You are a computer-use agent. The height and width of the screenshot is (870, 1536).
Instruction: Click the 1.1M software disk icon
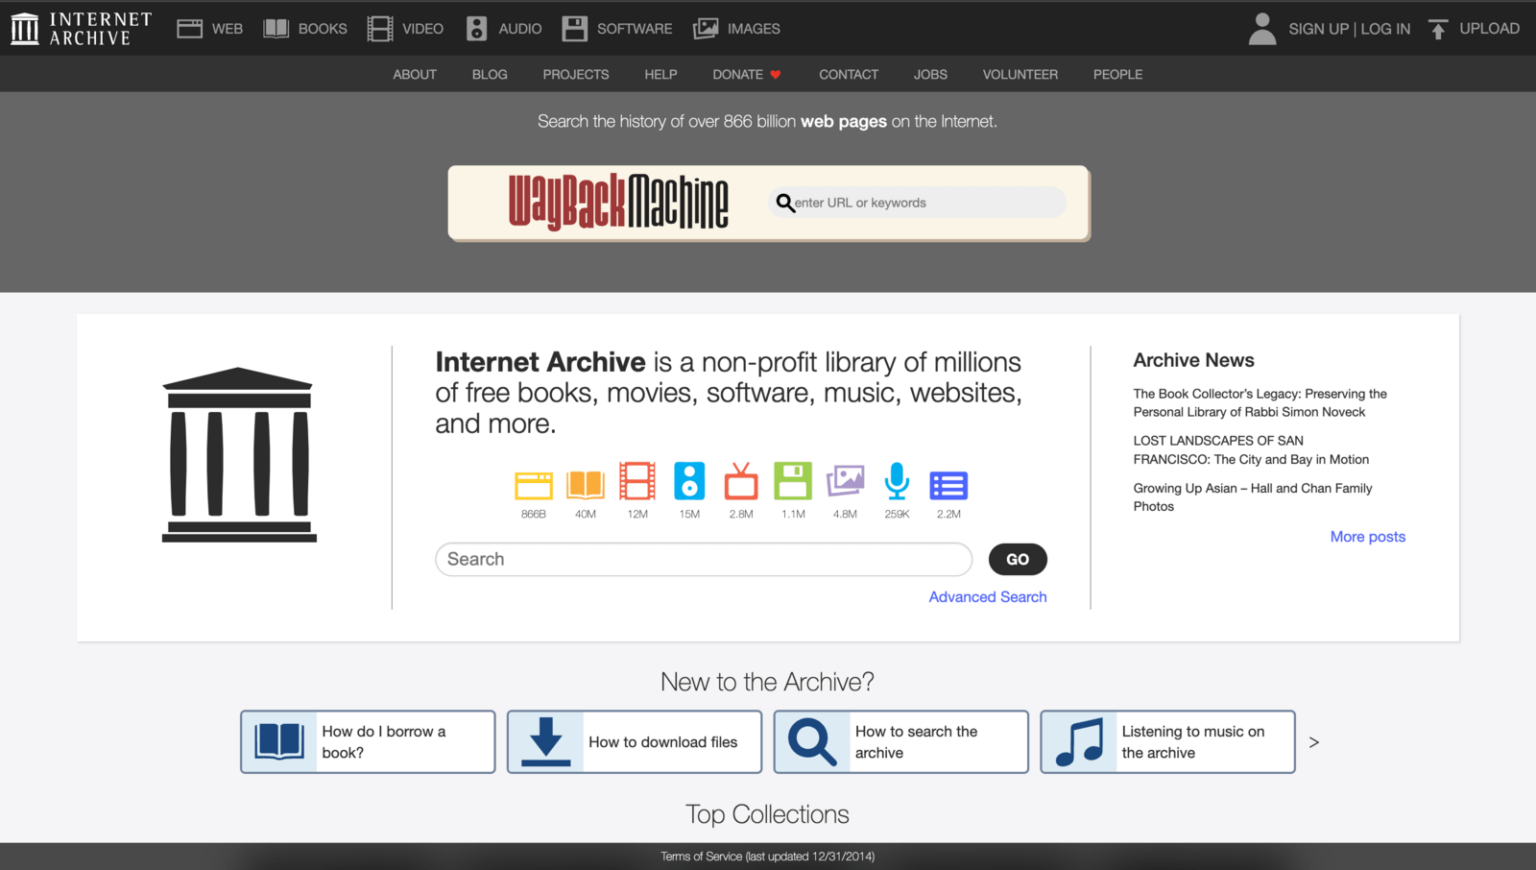(793, 484)
